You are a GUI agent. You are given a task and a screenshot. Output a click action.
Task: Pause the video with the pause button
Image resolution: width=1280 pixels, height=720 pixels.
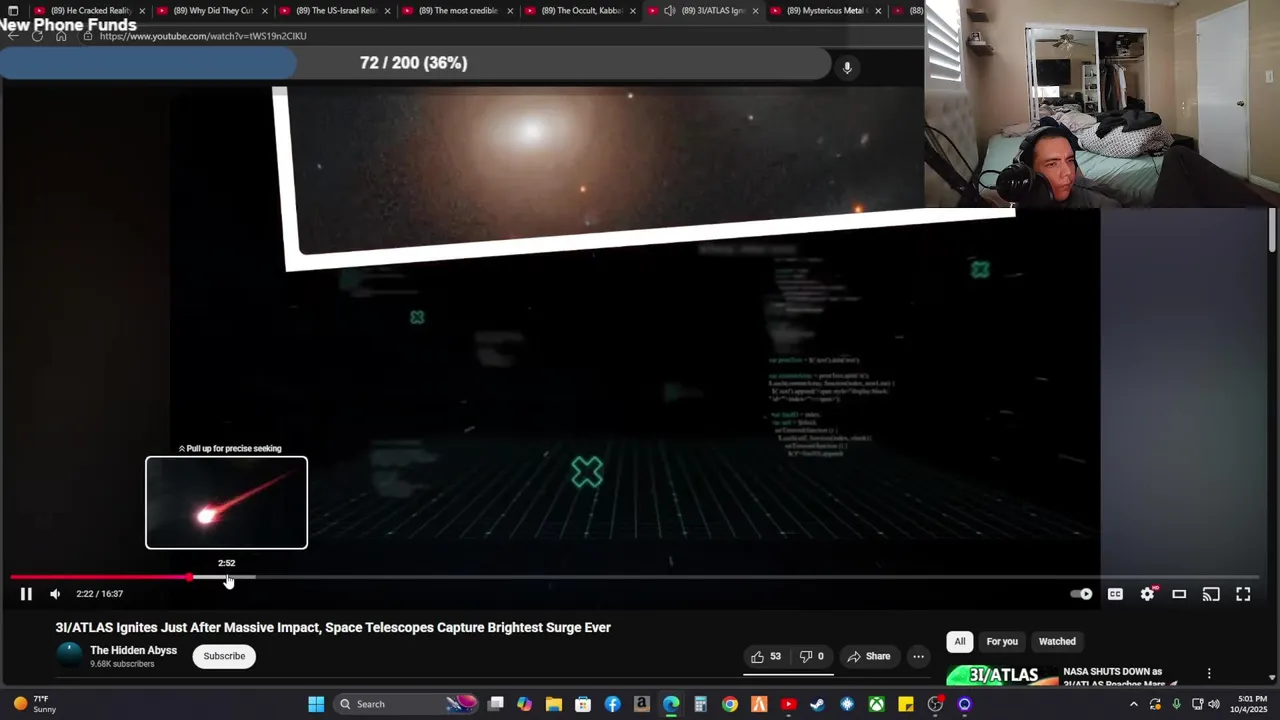click(x=26, y=594)
